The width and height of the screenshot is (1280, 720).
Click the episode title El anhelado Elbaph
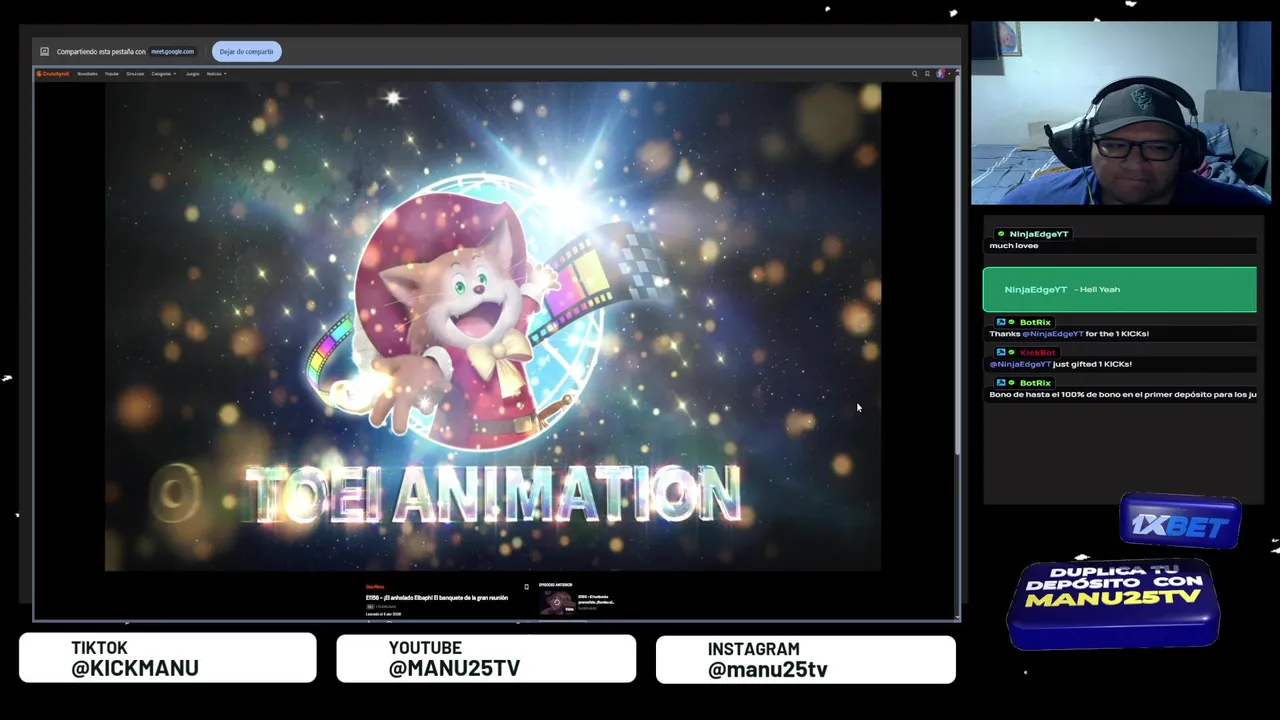pos(437,597)
